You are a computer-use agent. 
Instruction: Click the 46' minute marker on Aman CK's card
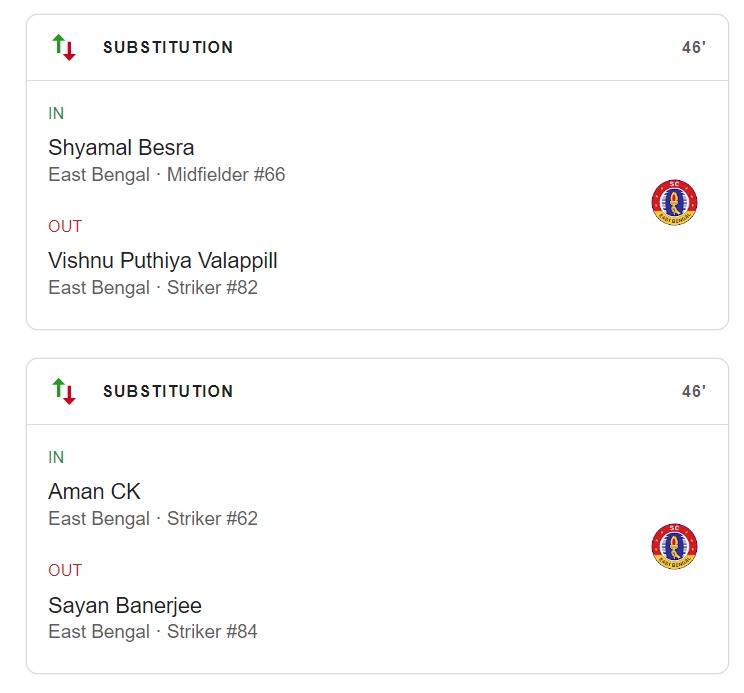pyautogui.click(x=693, y=391)
